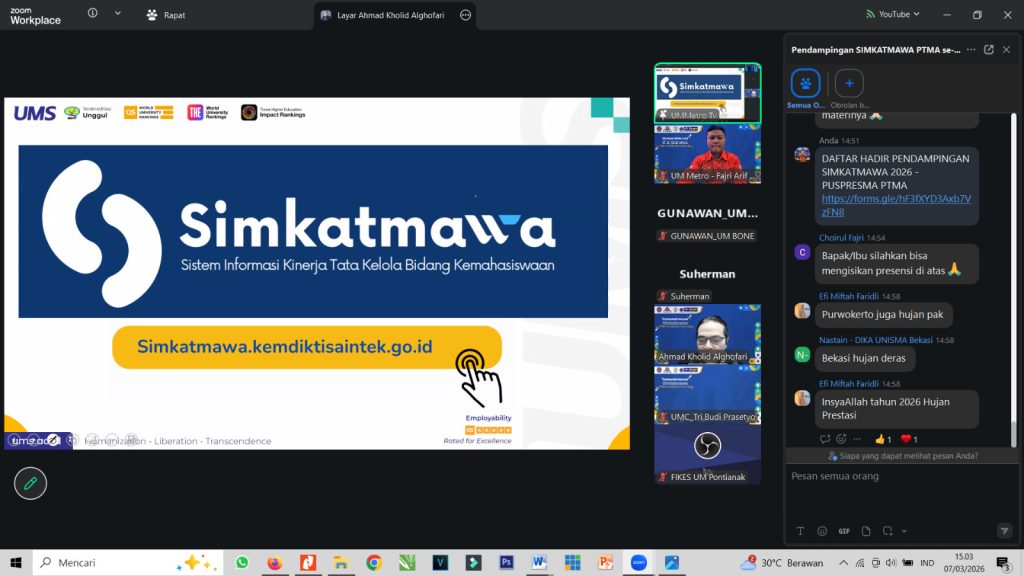Select the Semua Orang chat tab
This screenshot has width=1024, height=576.
(805, 84)
